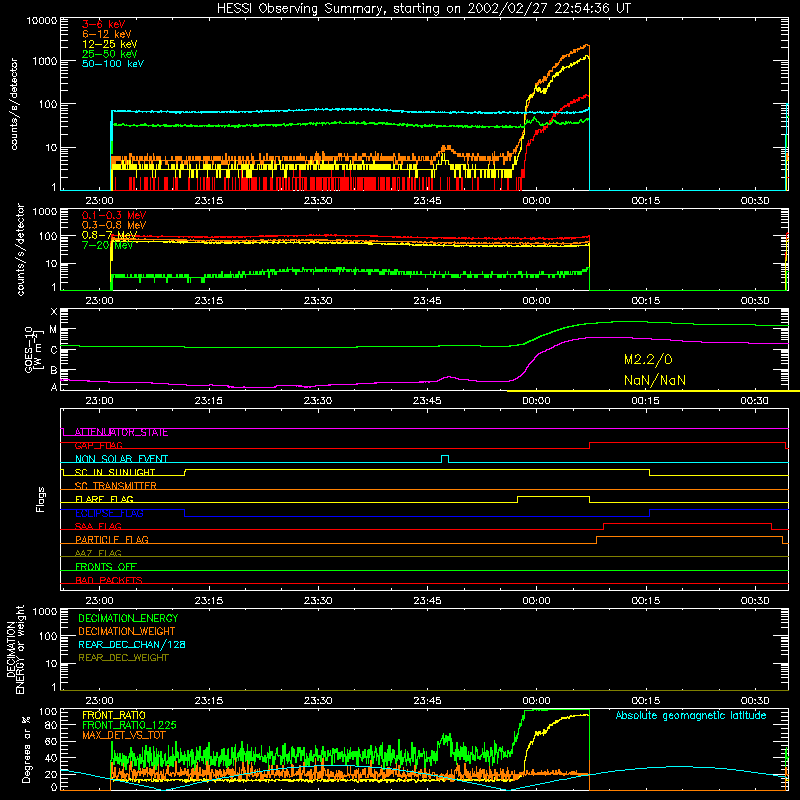This screenshot has height=800, width=800.
Task: Select the green 25-50 keV legend label
Action: (x=110, y=54)
